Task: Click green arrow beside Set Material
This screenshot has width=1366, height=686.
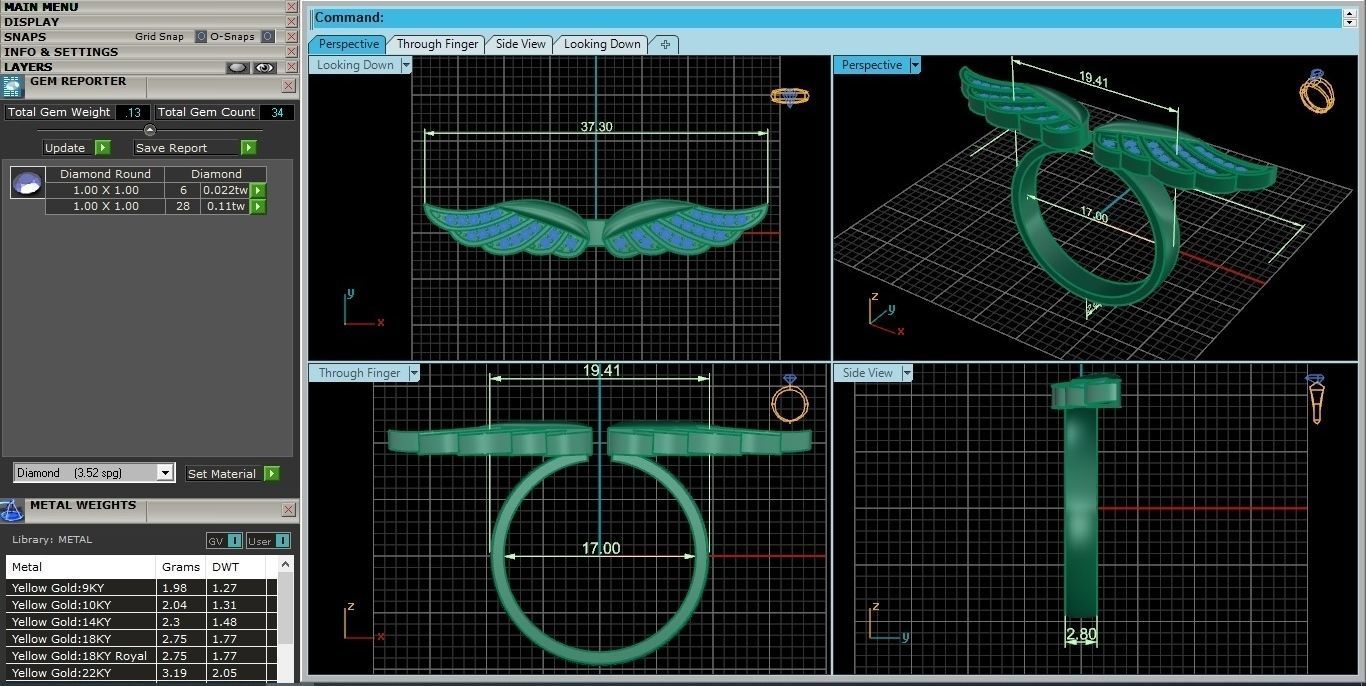Action: [x=272, y=474]
